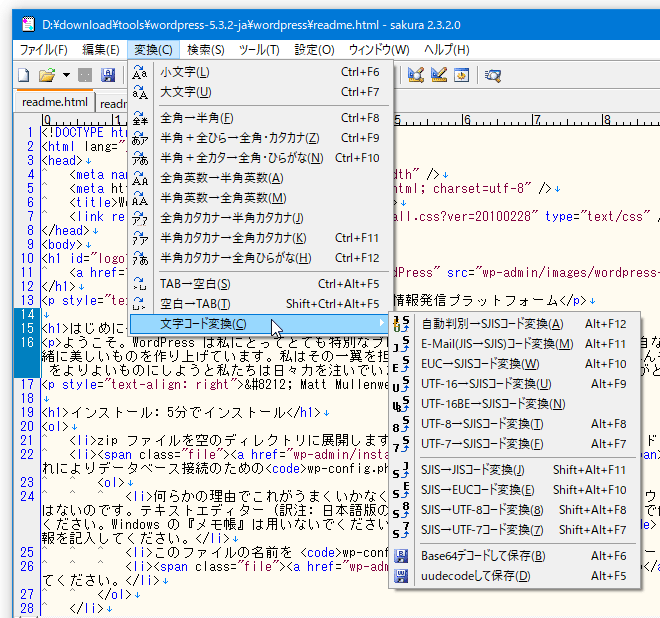Click line number 19 in the gutter
Image resolution: width=660 pixels, height=618 pixels.
point(27,412)
